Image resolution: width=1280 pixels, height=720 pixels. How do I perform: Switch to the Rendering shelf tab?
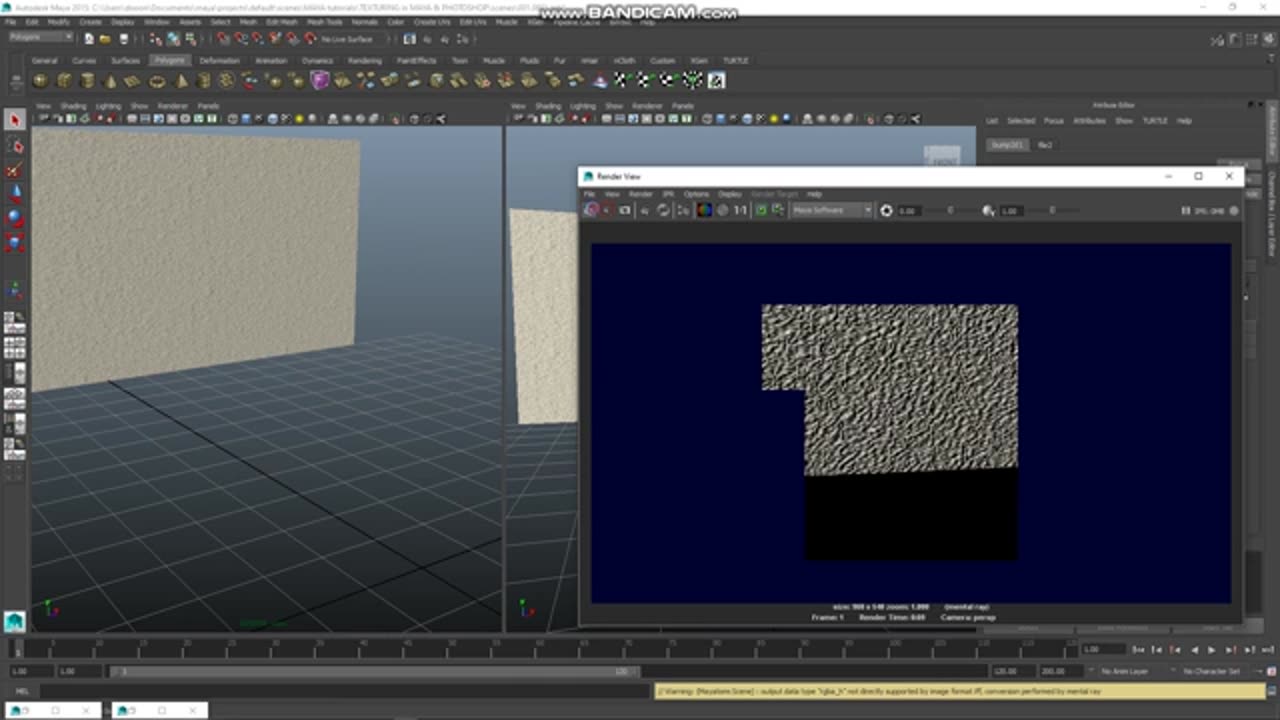pyautogui.click(x=365, y=60)
